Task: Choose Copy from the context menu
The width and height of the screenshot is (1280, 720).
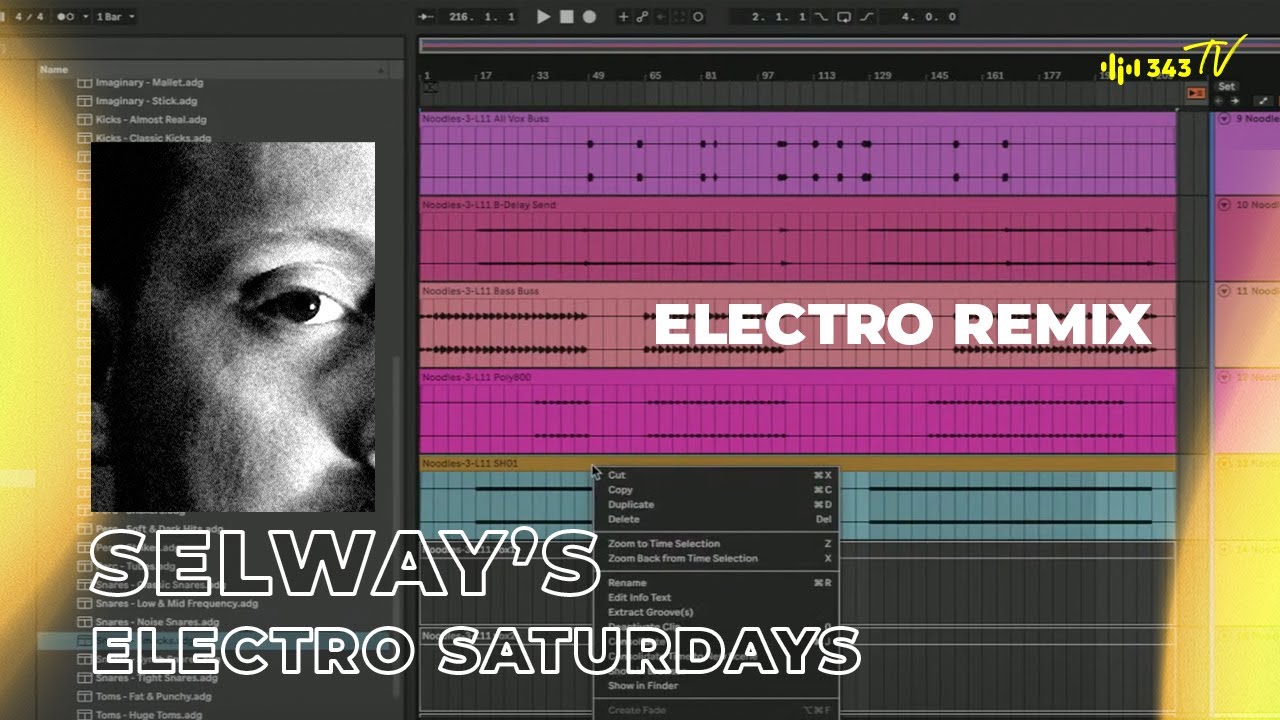Action: tap(716, 490)
